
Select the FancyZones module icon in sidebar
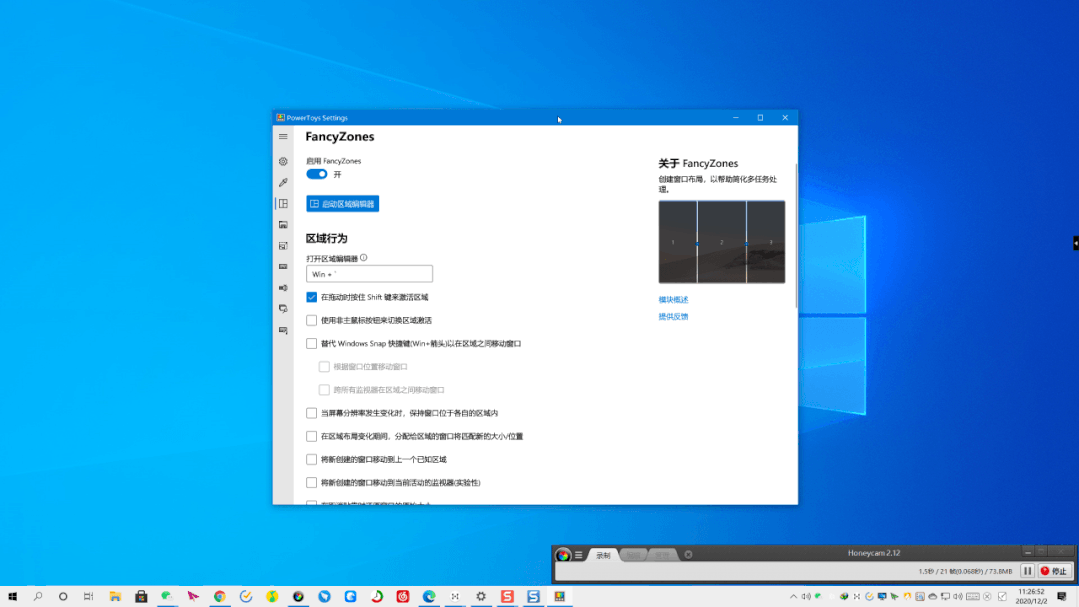point(283,203)
